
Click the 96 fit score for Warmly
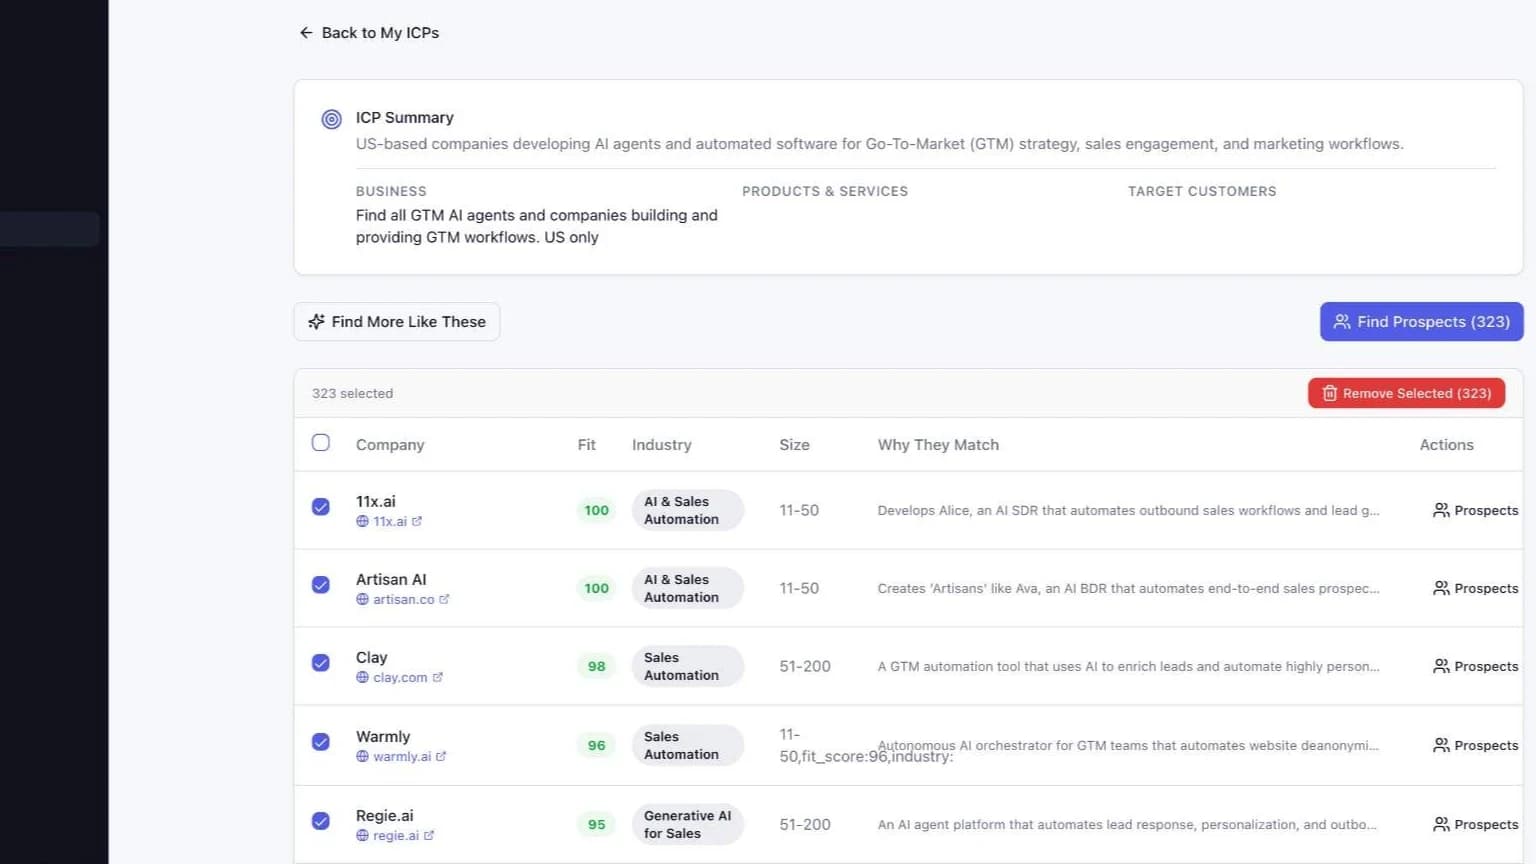[596, 745]
